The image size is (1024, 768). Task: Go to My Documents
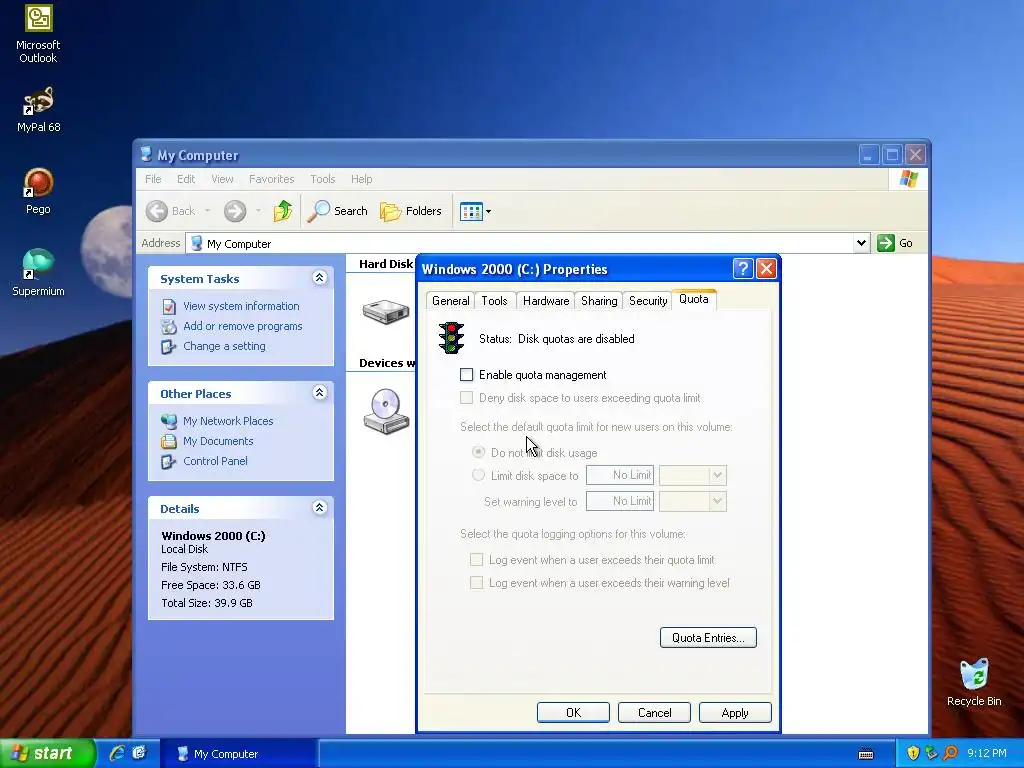pyautogui.click(x=218, y=441)
